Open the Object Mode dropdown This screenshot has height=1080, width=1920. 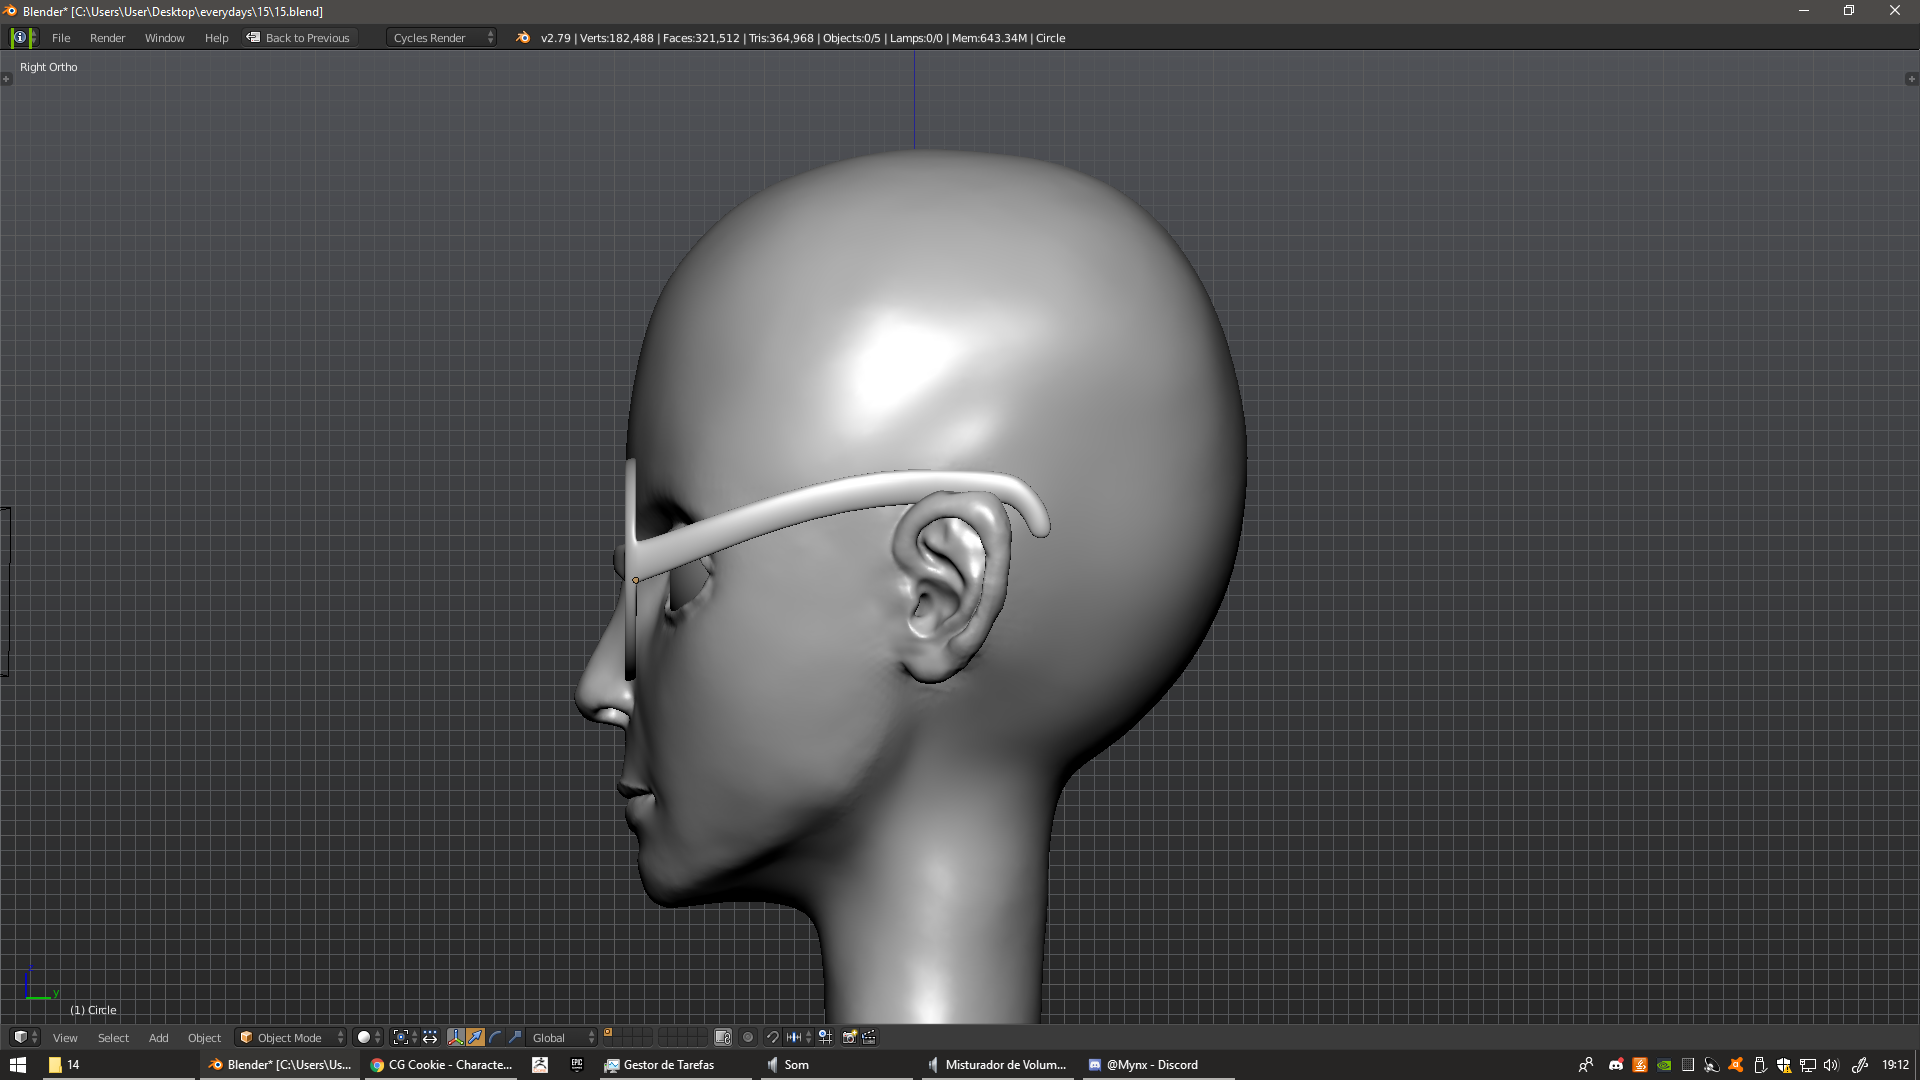pos(291,1037)
